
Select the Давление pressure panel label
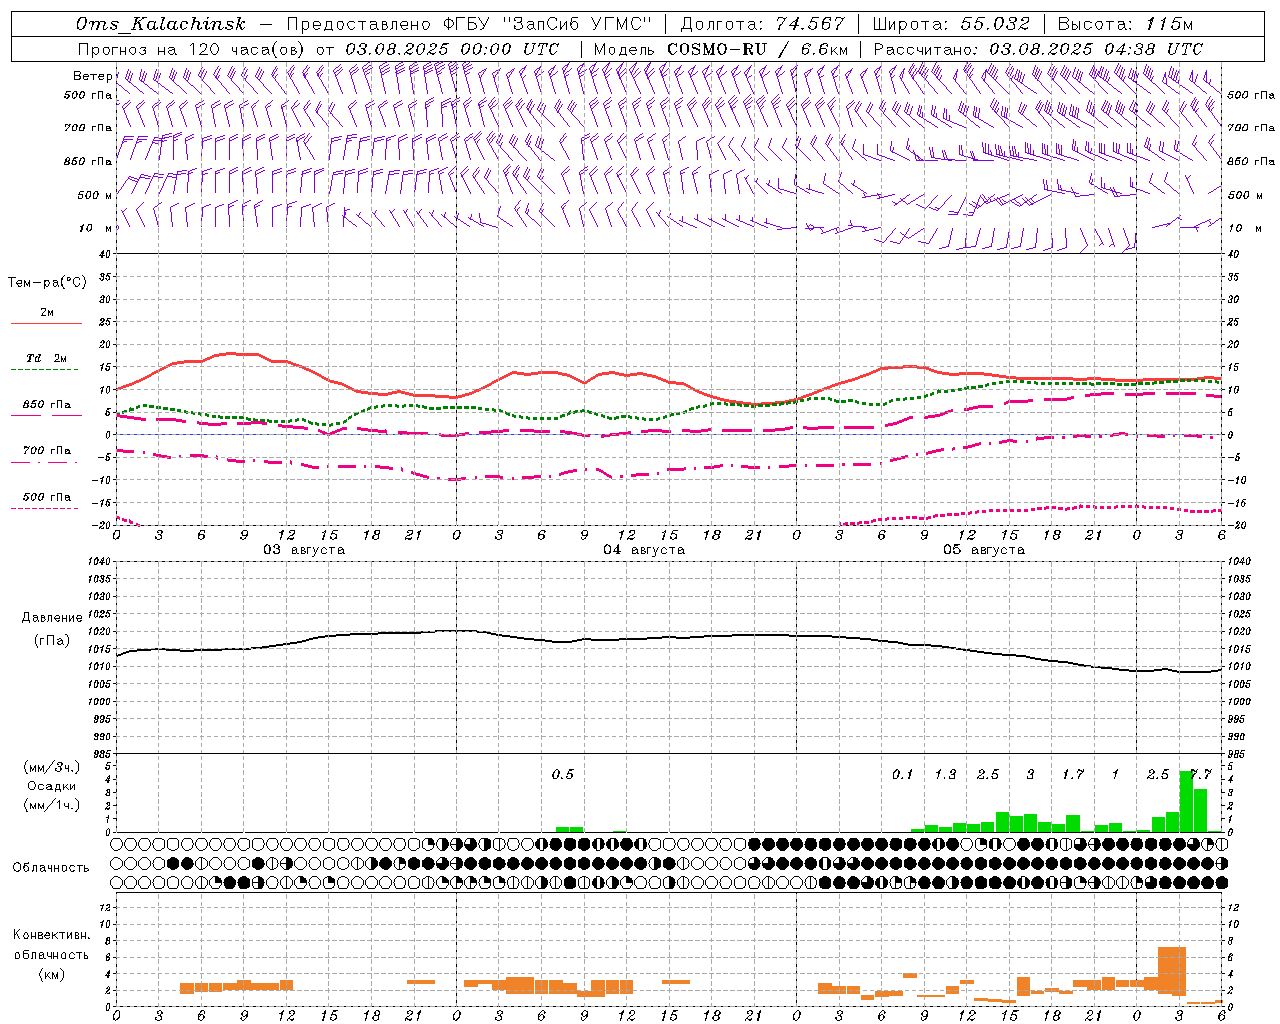(x=52, y=618)
